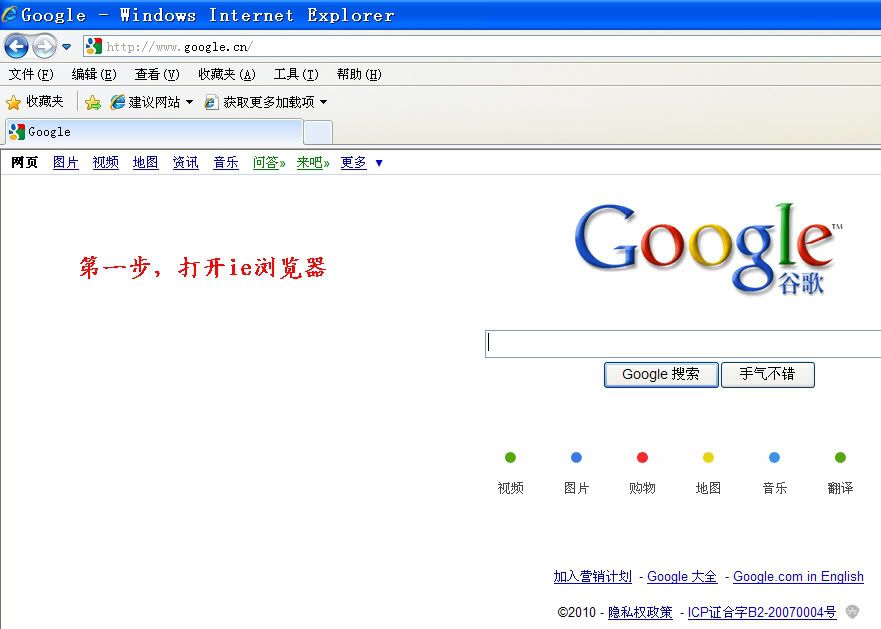Click the ICP shield badge icon
The width and height of the screenshot is (881, 629).
click(x=852, y=612)
